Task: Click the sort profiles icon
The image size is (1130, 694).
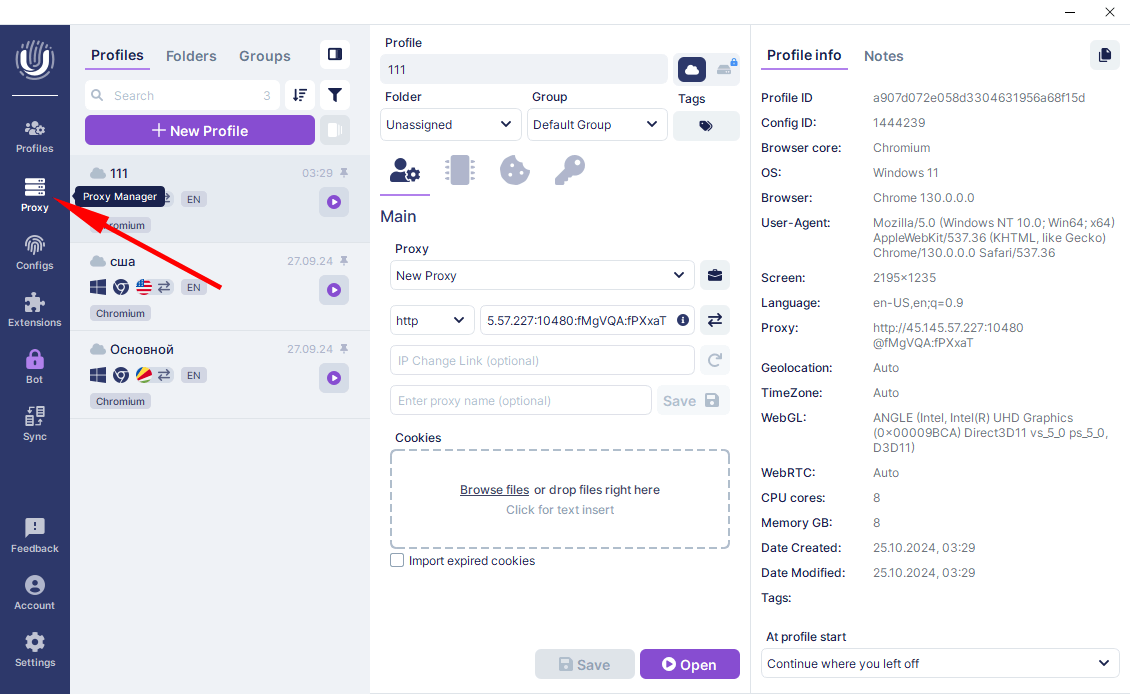Action: pos(299,95)
